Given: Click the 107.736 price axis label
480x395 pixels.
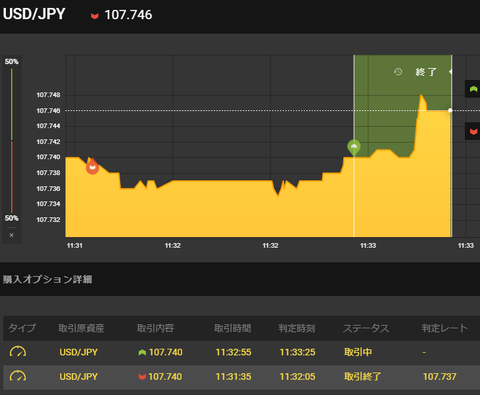Looking at the screenshot, I should click(x=48, y=189).
